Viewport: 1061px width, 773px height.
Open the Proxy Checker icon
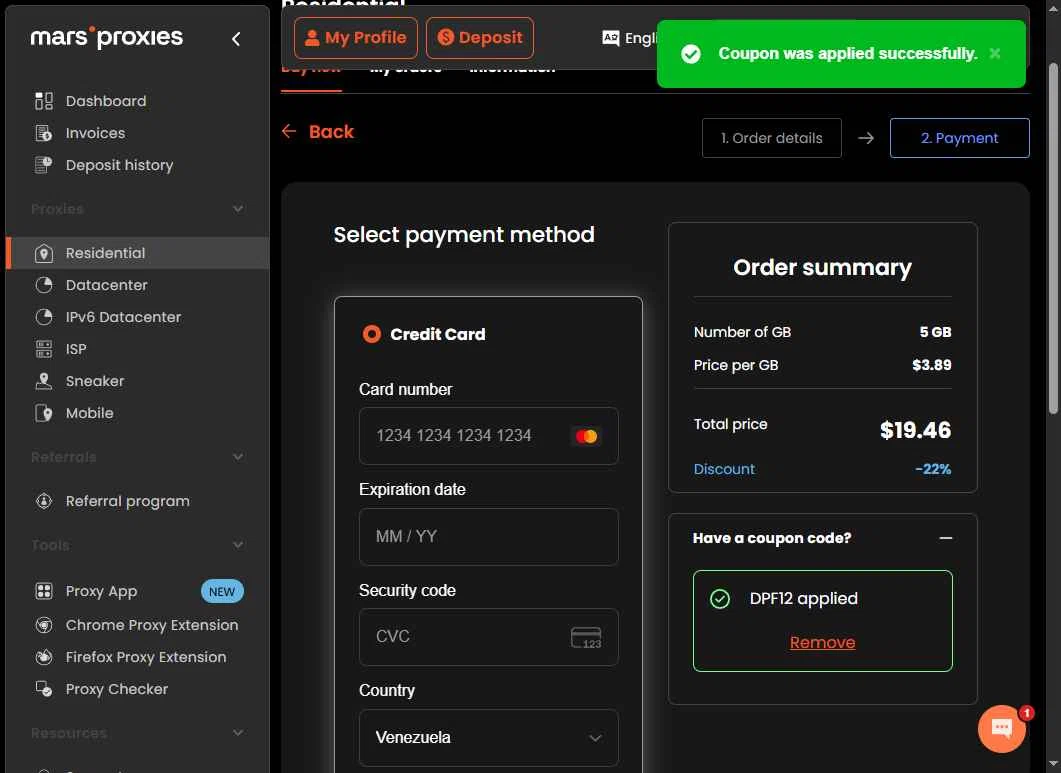[44, 689]
